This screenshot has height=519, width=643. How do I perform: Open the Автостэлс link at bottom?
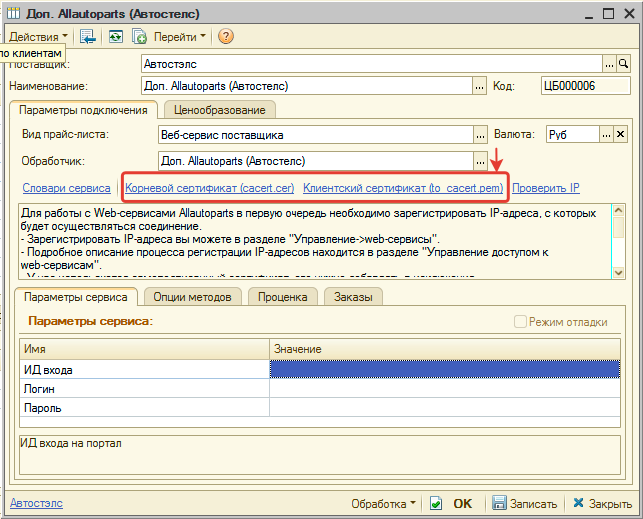36,503
